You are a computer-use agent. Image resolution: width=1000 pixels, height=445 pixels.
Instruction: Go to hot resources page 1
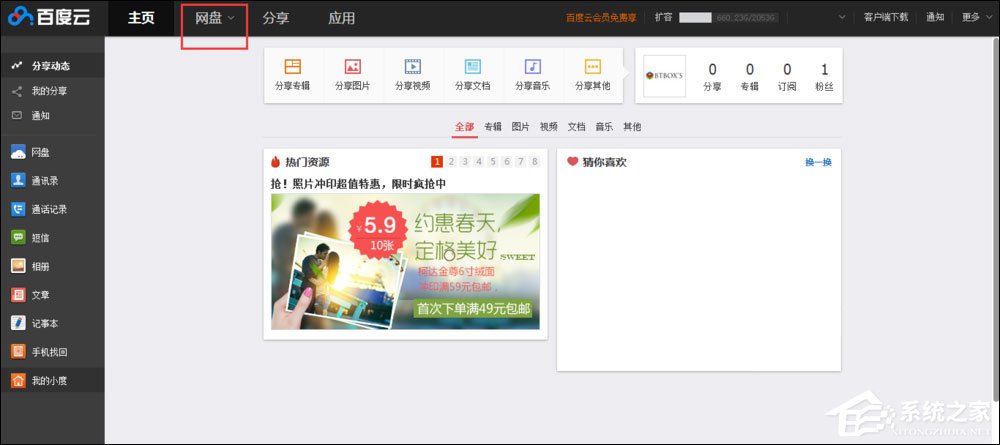[x=437, y=161]
